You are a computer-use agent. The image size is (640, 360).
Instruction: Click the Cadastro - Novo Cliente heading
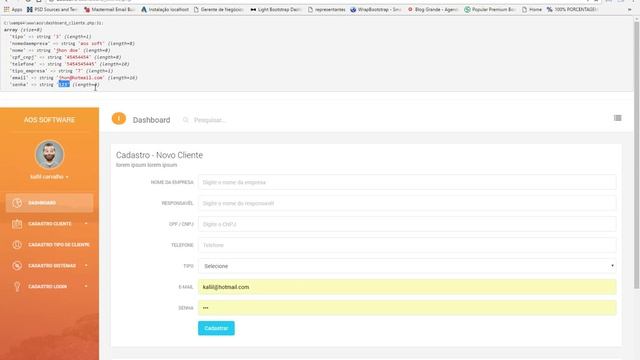(x=159, y=155)
